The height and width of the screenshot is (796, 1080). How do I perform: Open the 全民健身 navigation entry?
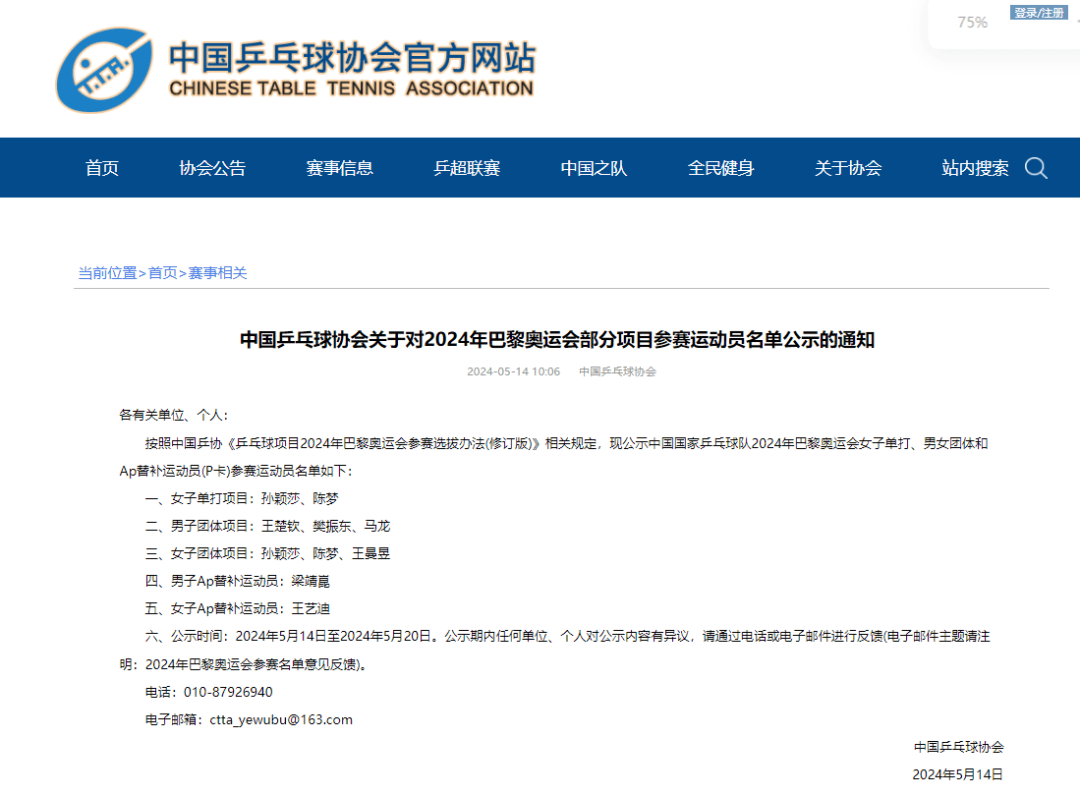pyautogui.click(x=721, y=168)
